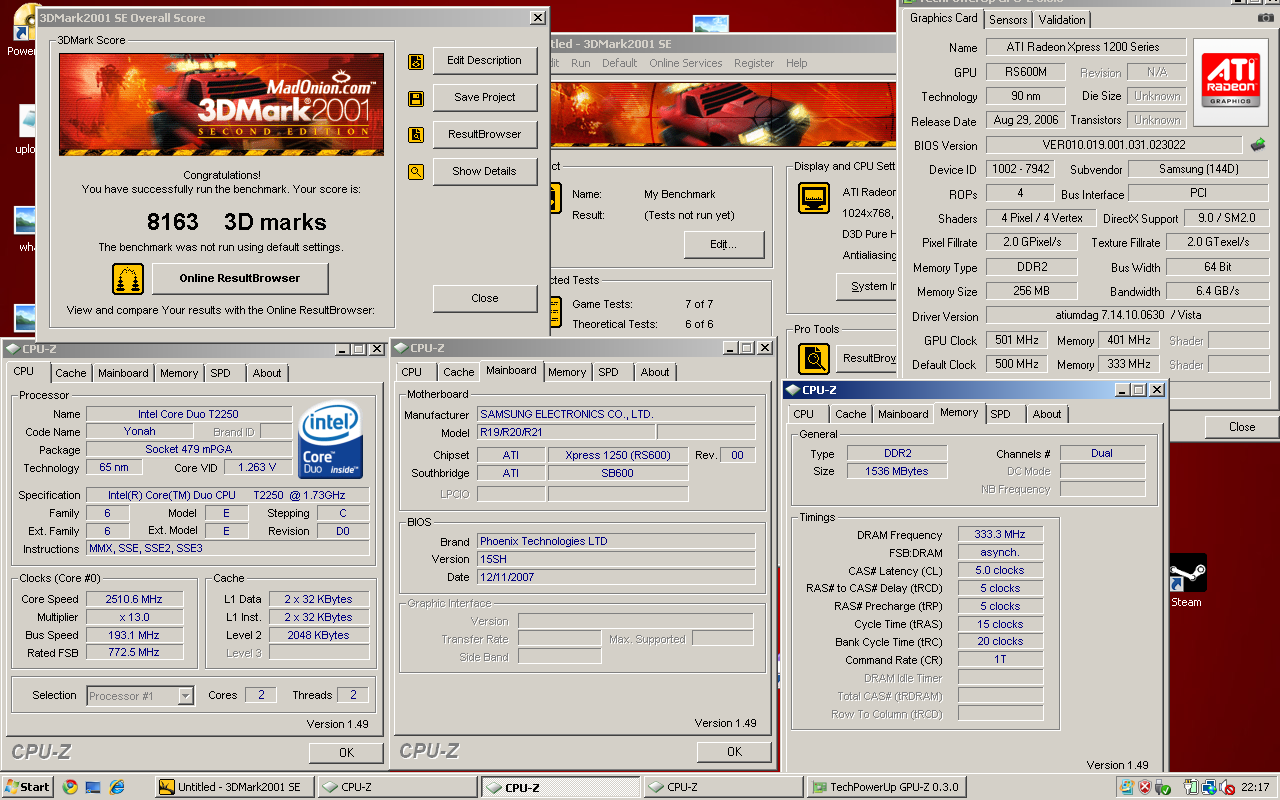The height and width of the screenshot is (800, 1280).
Task: Click the Show Details button
Action: click(x=485, y=171)
